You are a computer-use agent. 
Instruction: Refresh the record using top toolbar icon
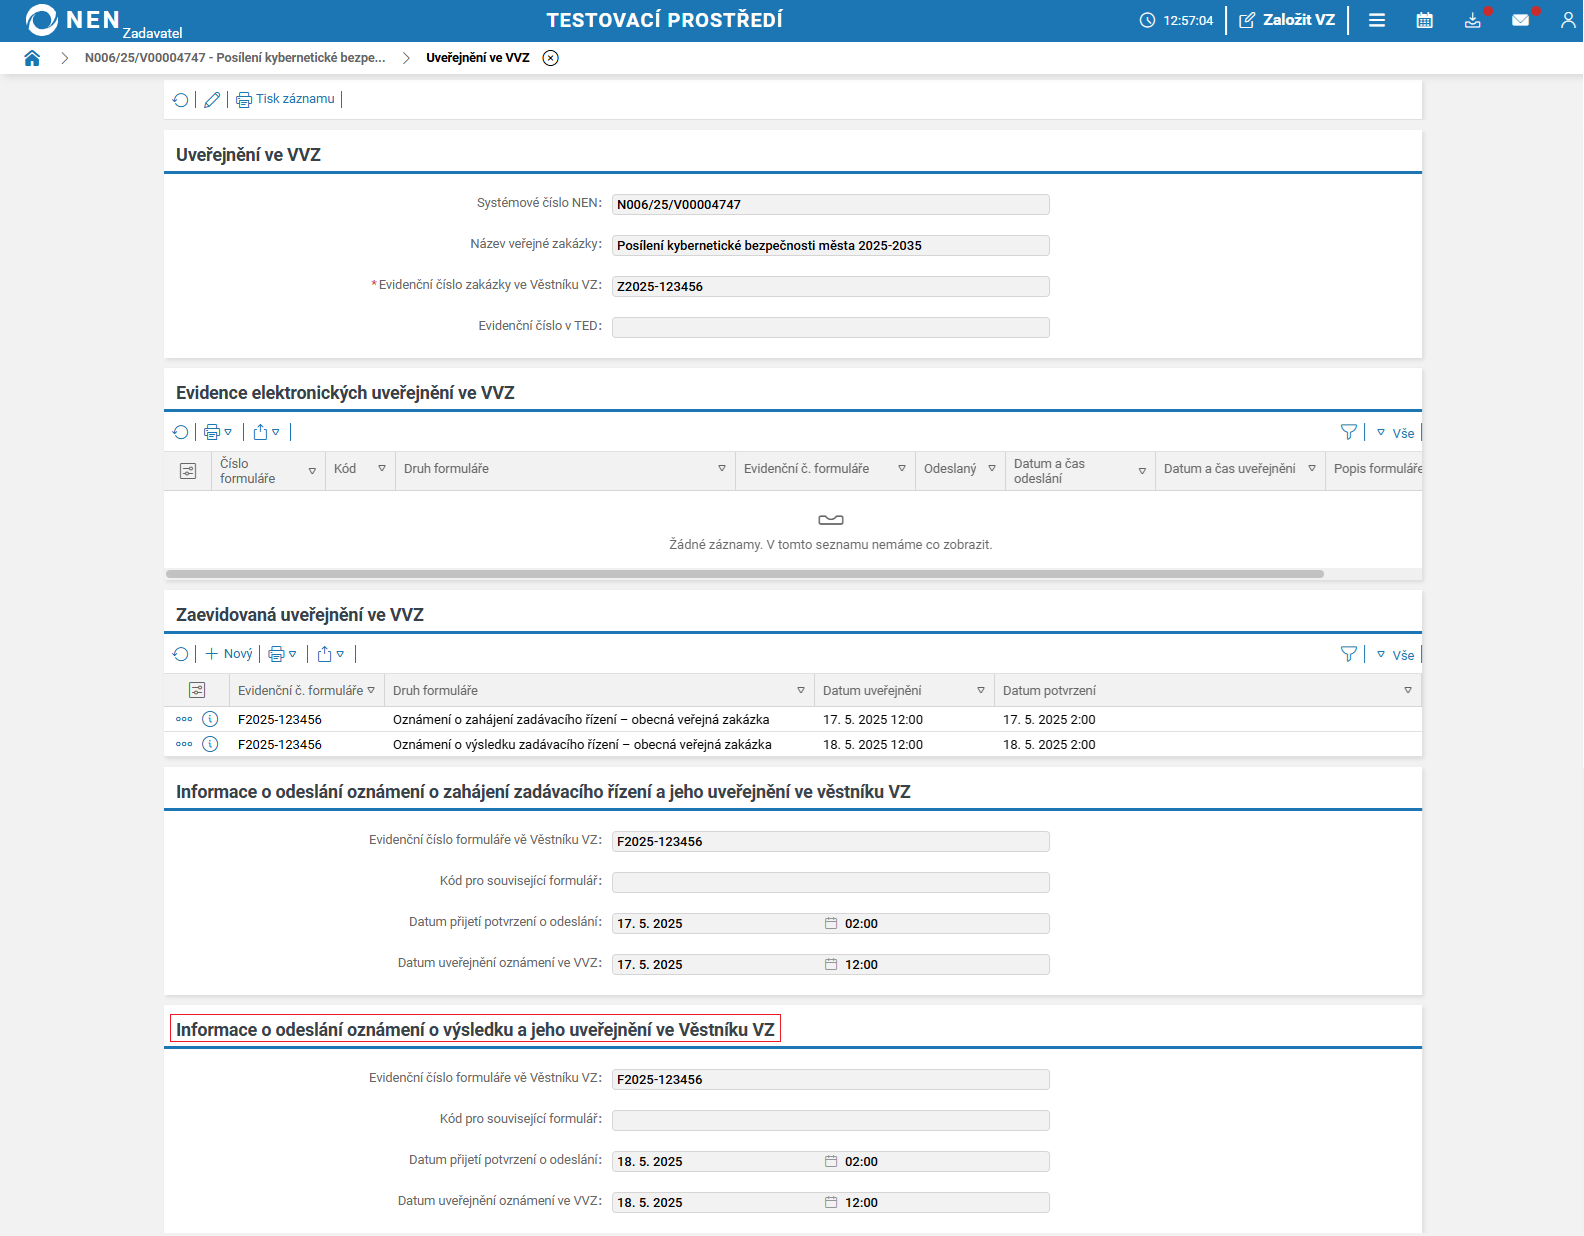[x=181, y=100]
